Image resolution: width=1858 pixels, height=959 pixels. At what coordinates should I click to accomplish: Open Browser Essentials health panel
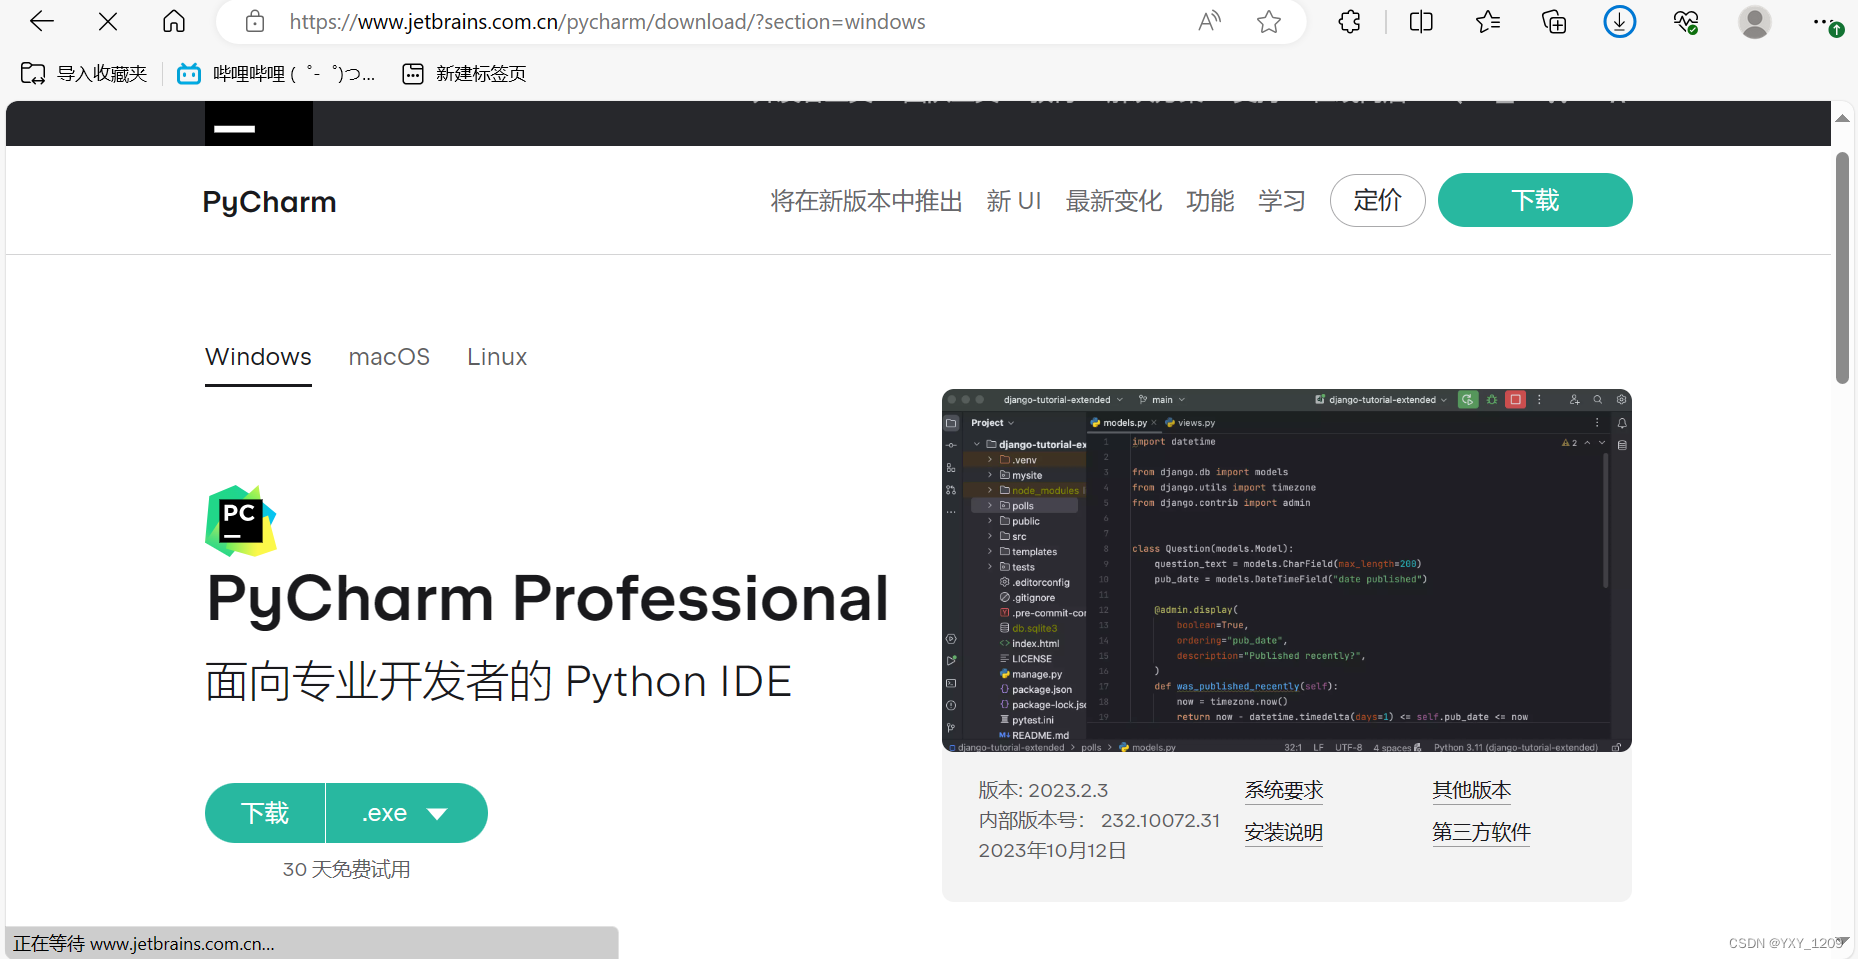click(1686, 21)
